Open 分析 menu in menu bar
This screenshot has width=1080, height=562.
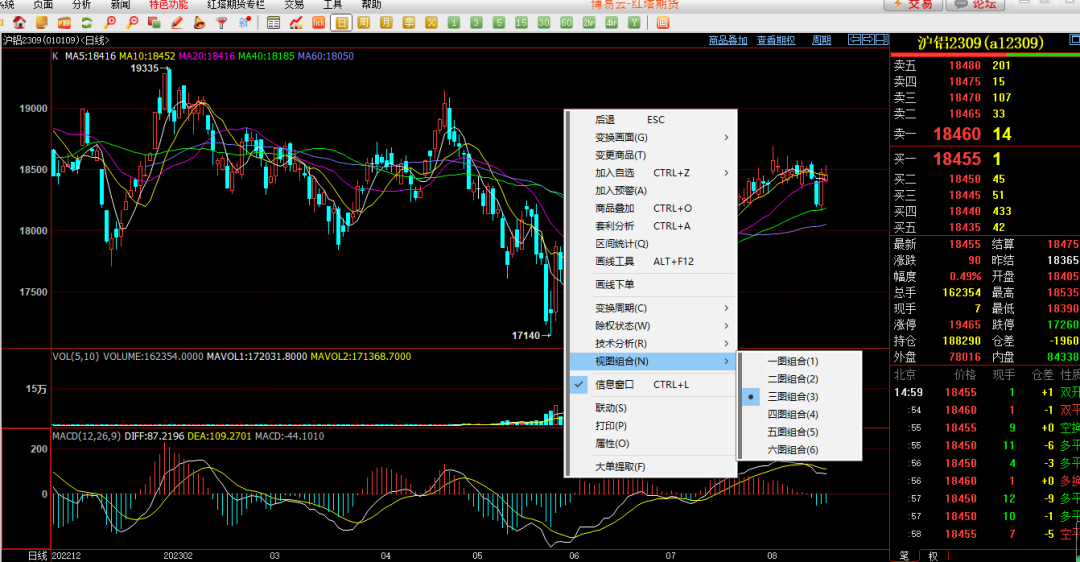81,5
